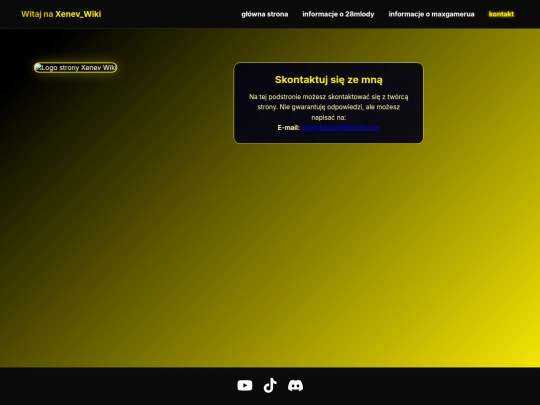Go to the główna strona menu item
This screenshot has height=405, width=540.
pos(264,14)
